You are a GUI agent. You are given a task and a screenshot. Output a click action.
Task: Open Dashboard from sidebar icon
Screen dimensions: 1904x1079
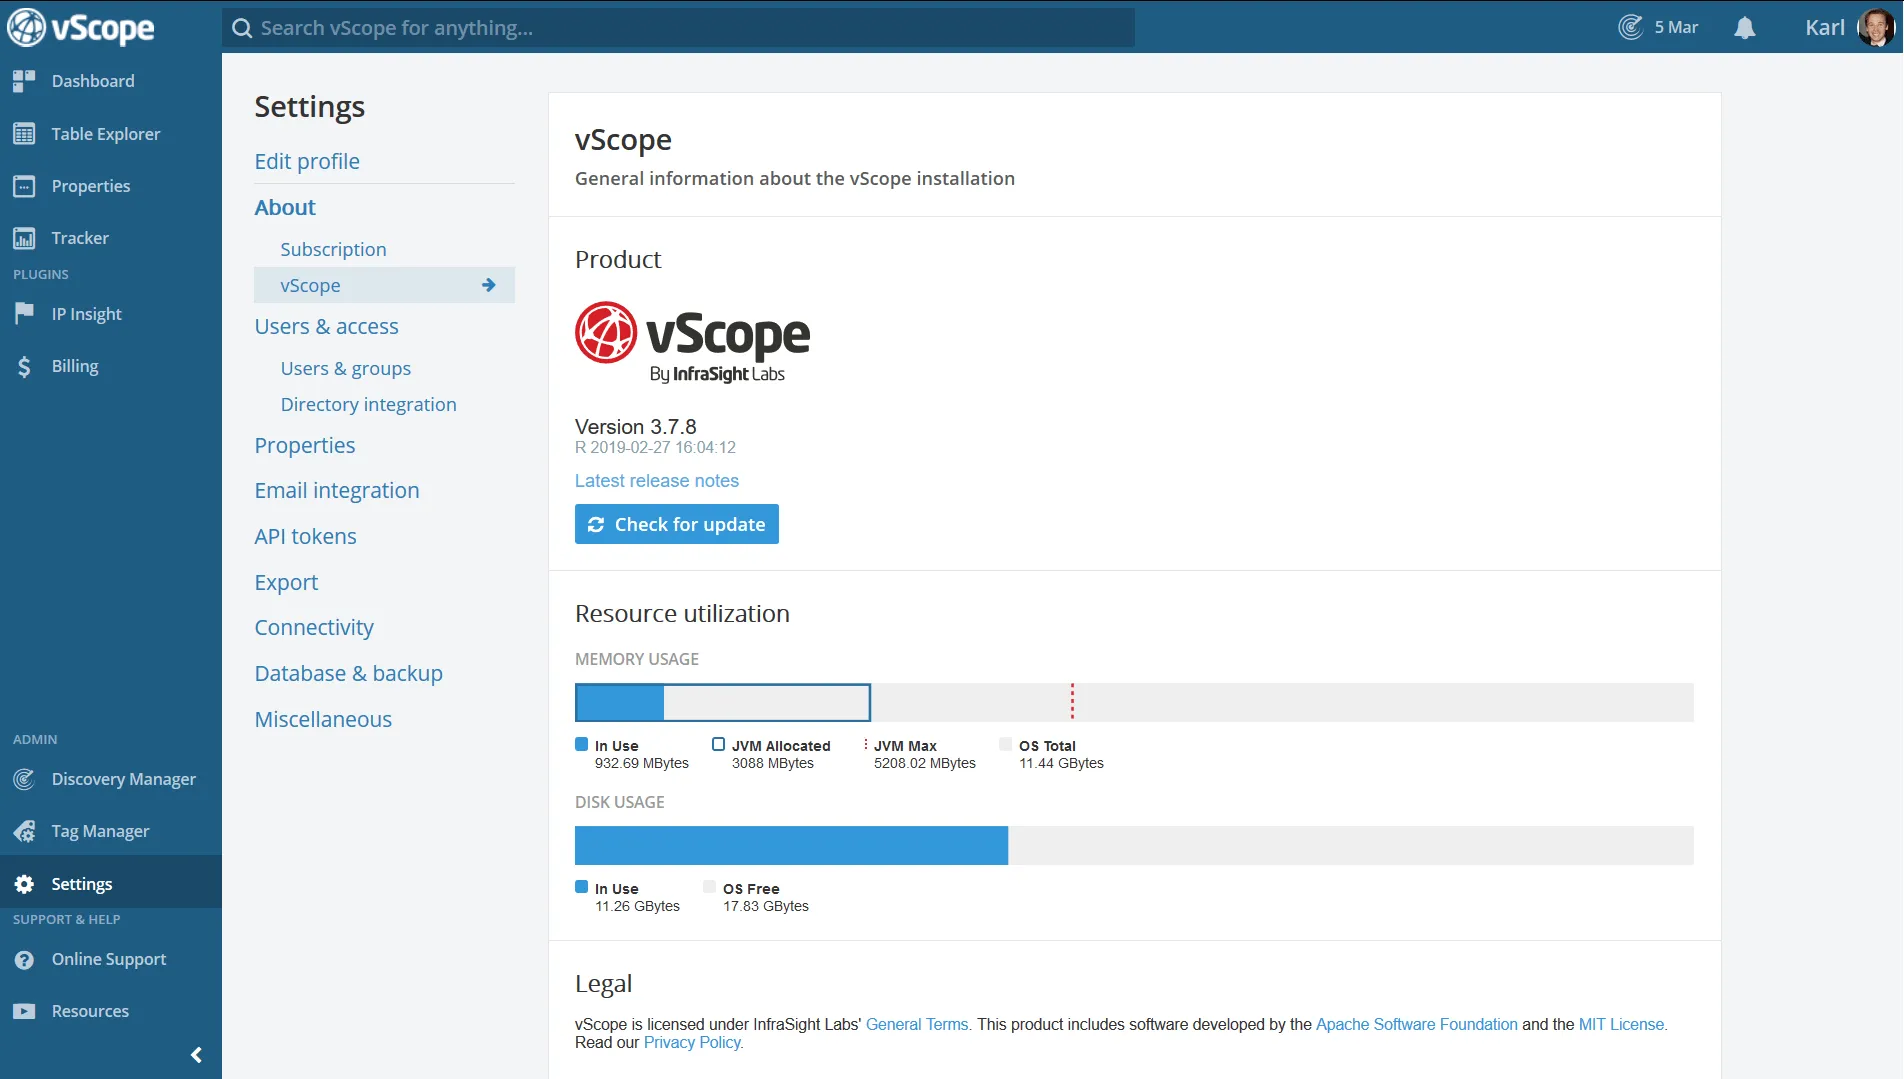(24, 81)
